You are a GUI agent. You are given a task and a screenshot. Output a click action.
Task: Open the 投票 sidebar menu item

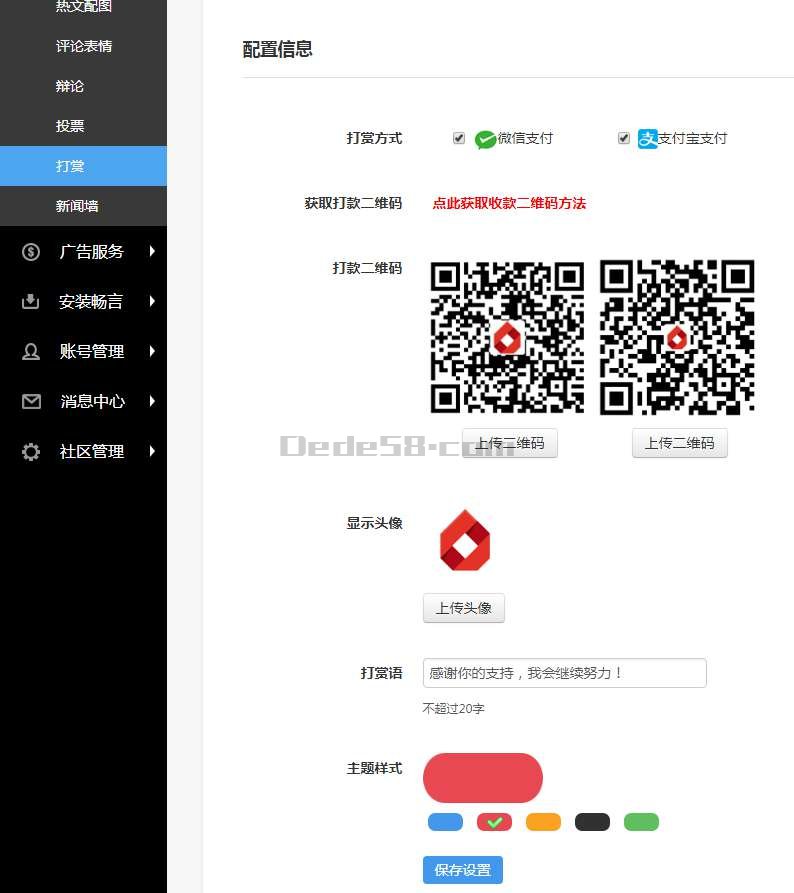pos(70,126)
